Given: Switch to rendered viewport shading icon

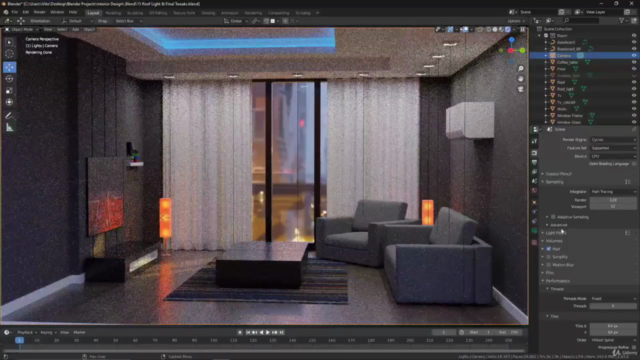Looking at the screenshot, I should click(x=508, y=29).
